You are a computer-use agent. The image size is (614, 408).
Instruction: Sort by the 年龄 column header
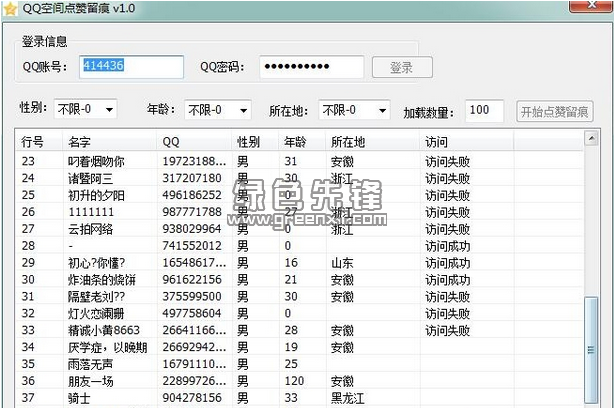[302, 141]
